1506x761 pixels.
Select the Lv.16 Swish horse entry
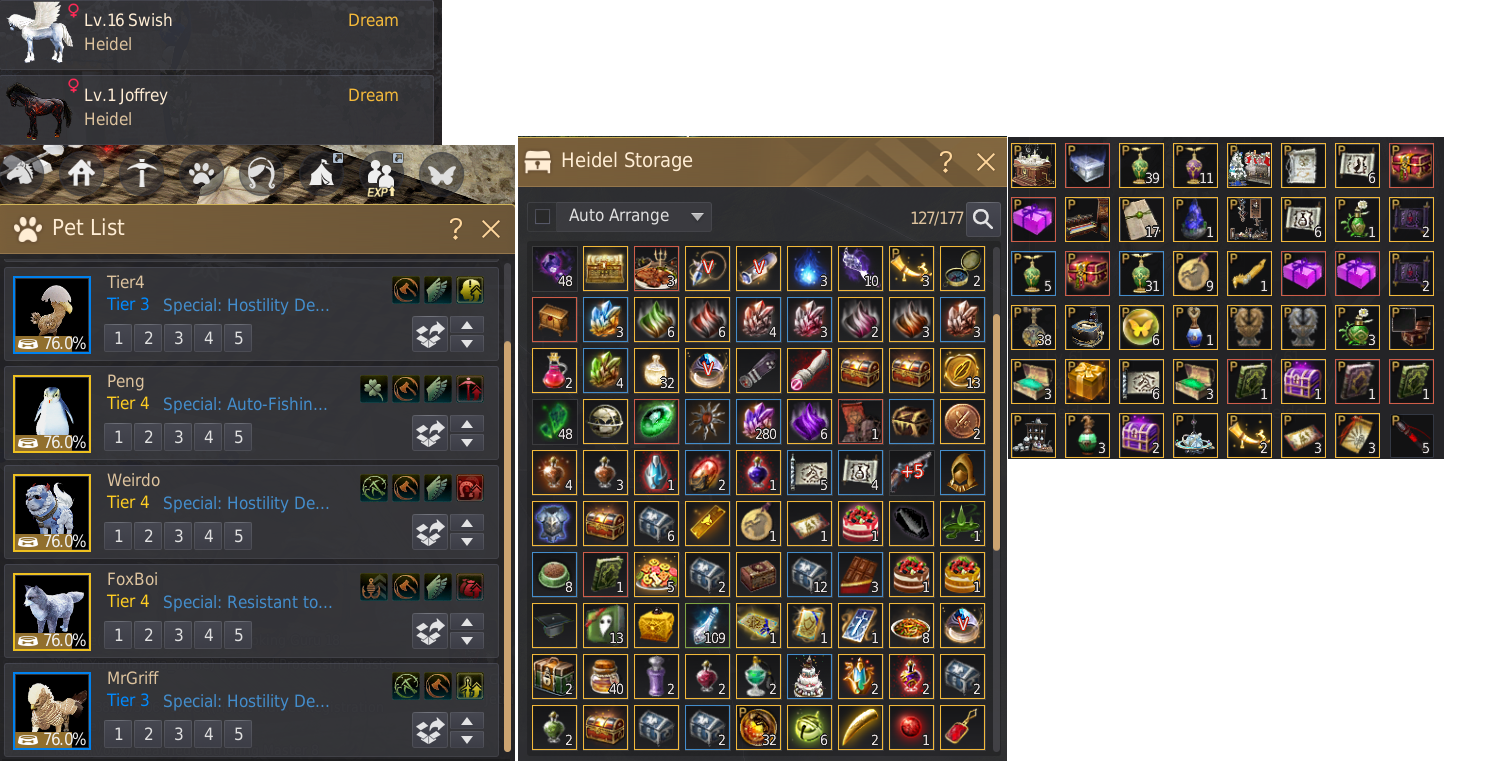[x=218, y=33]
